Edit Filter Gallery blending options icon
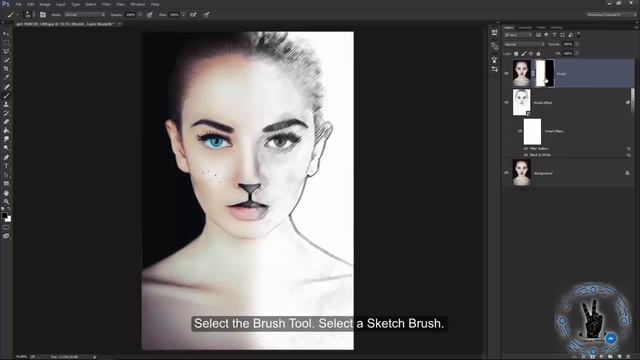Viewport: 640px width, 360px height. click(629, 149)
